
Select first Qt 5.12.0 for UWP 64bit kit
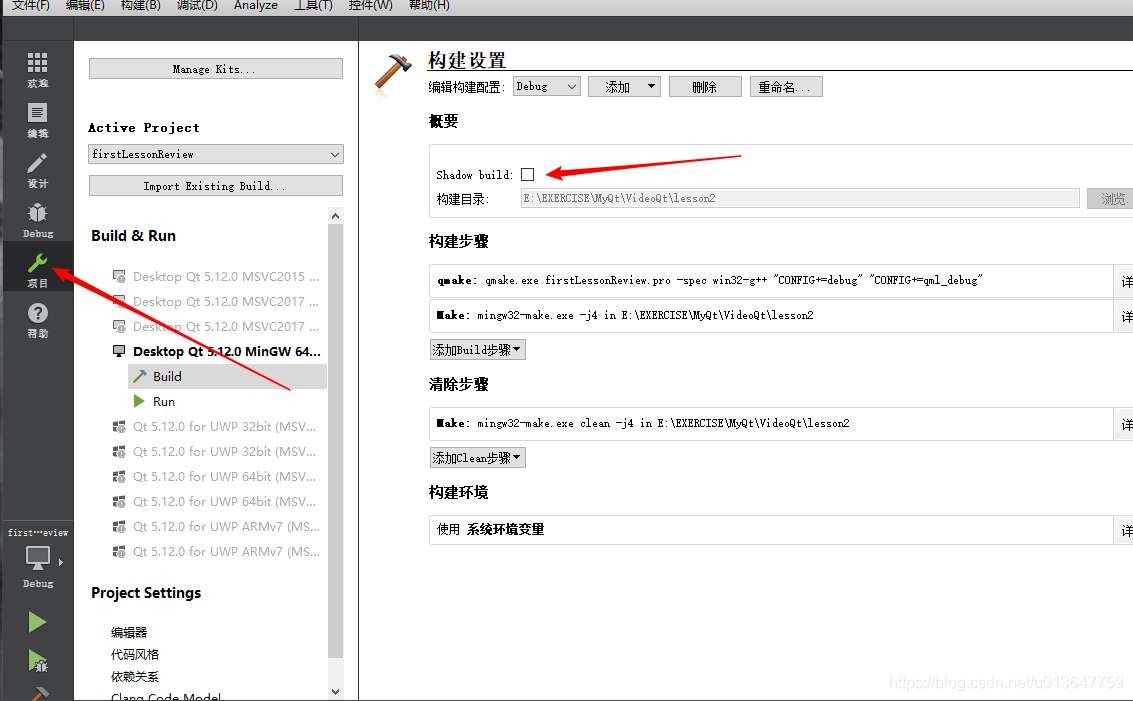pyautogui.click(x=216, y=476)
